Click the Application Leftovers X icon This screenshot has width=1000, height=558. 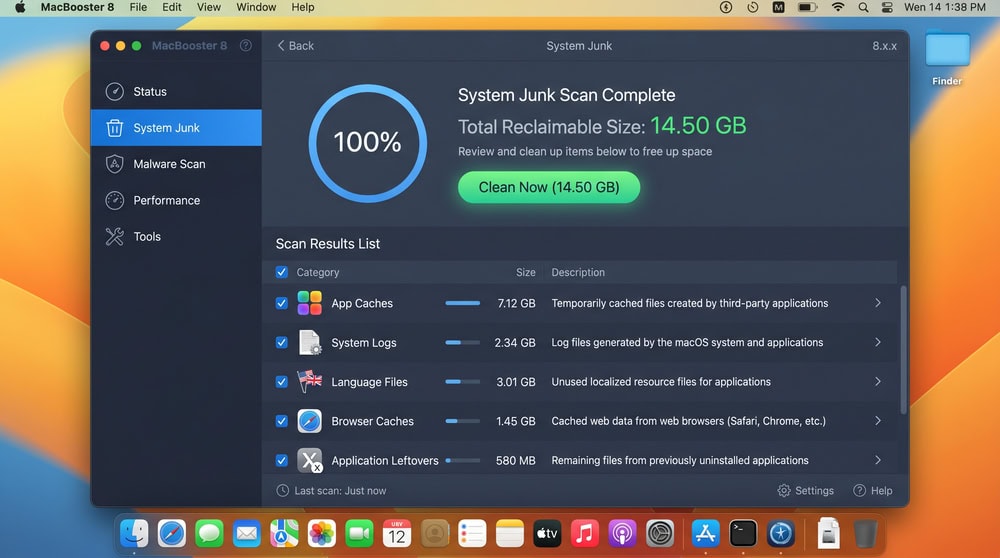click(310, 460)
